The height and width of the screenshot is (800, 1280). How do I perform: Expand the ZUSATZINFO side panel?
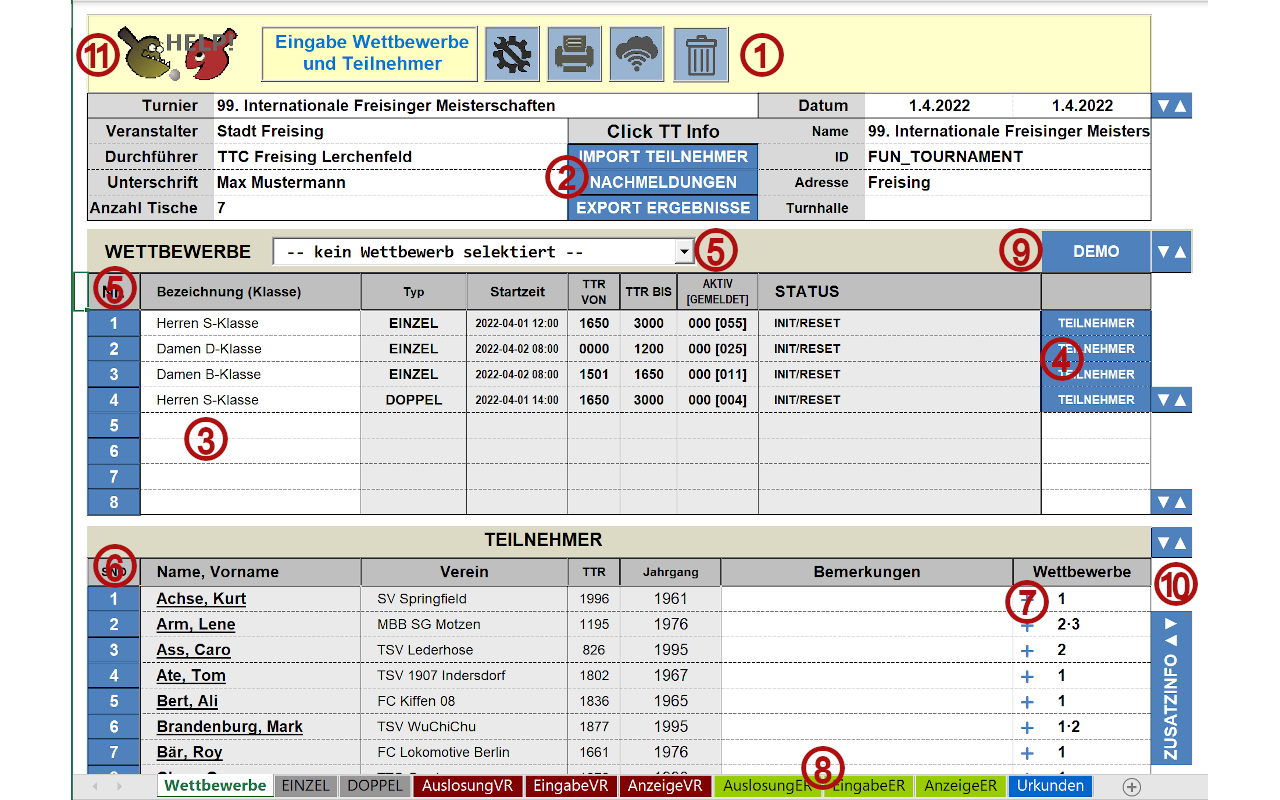coord(1171,688)
